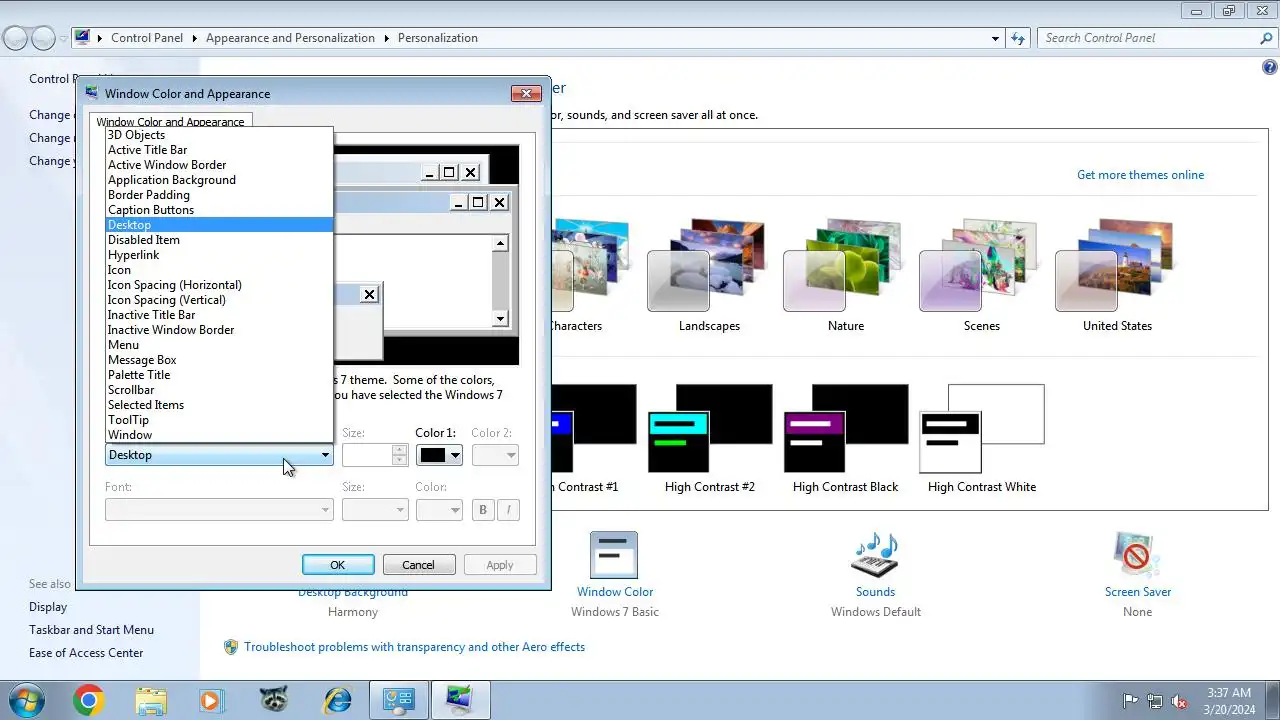Choose Window in the item list
Viewport: 1280px width, 720px height.
[x=219, y=435]
